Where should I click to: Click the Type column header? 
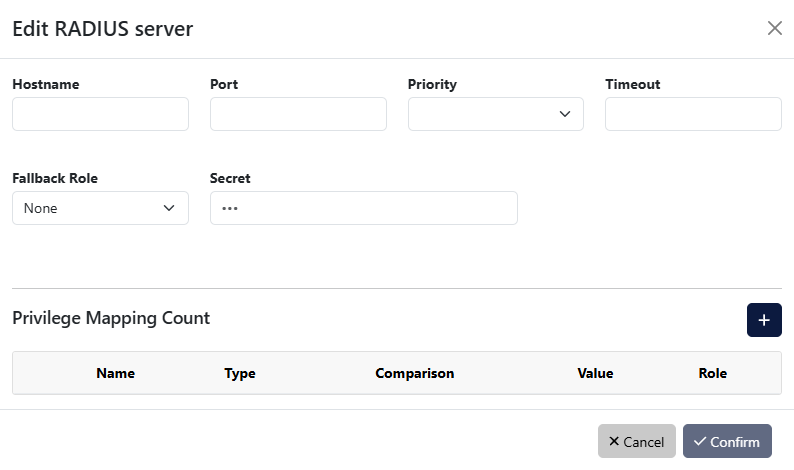click(x=240, y=373)
